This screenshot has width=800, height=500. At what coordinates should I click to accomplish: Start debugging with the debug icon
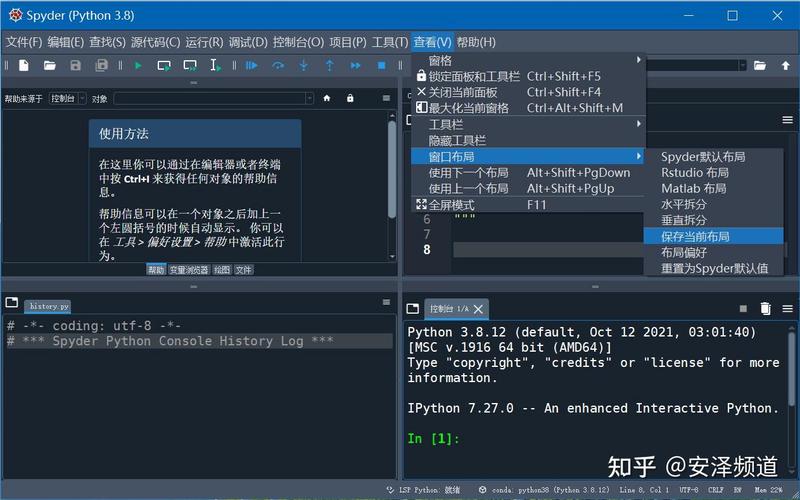point(252,65)
